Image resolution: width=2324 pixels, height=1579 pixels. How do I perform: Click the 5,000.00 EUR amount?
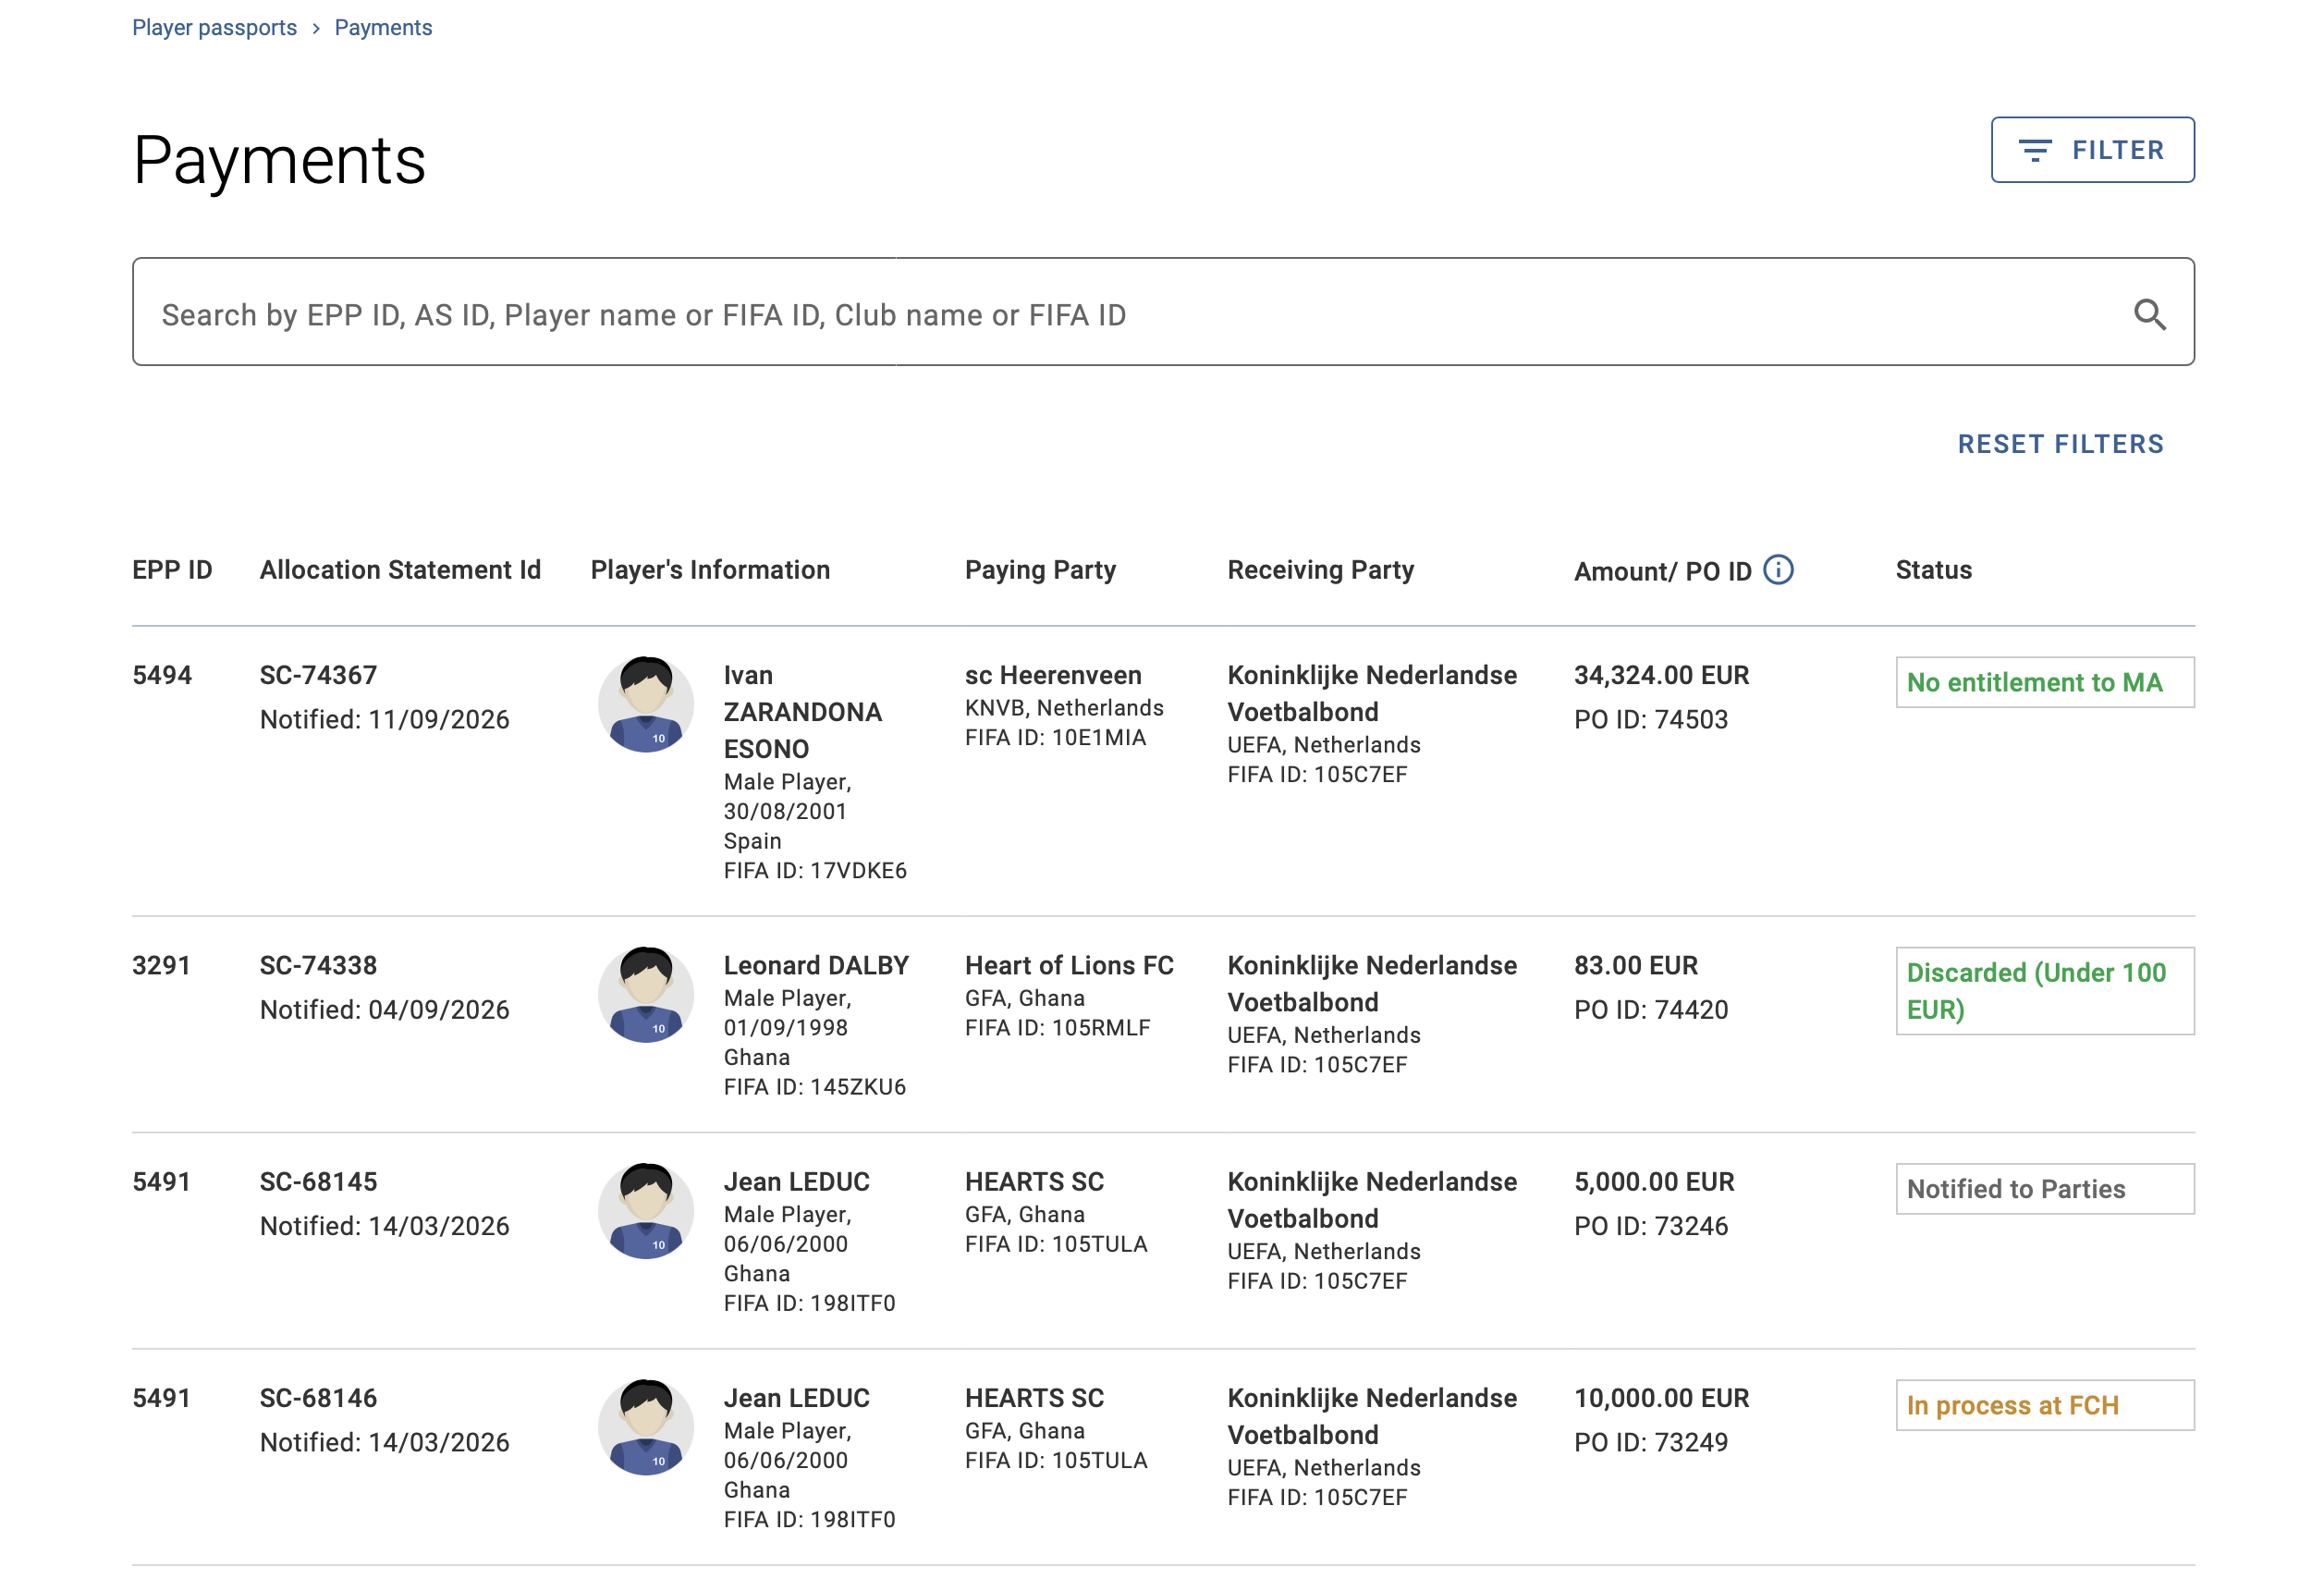(x=1654, y=1182)
